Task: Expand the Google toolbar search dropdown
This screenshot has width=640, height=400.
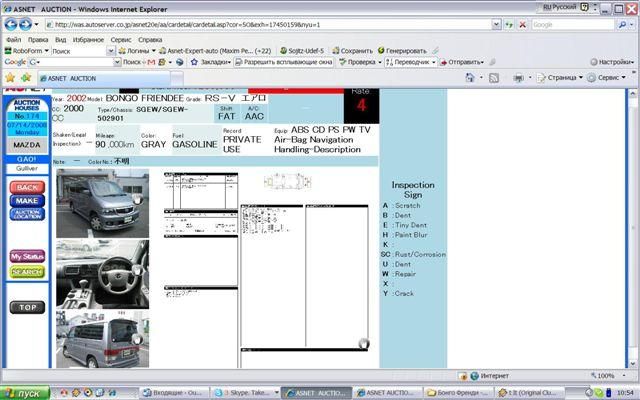Action: point(117,62)
